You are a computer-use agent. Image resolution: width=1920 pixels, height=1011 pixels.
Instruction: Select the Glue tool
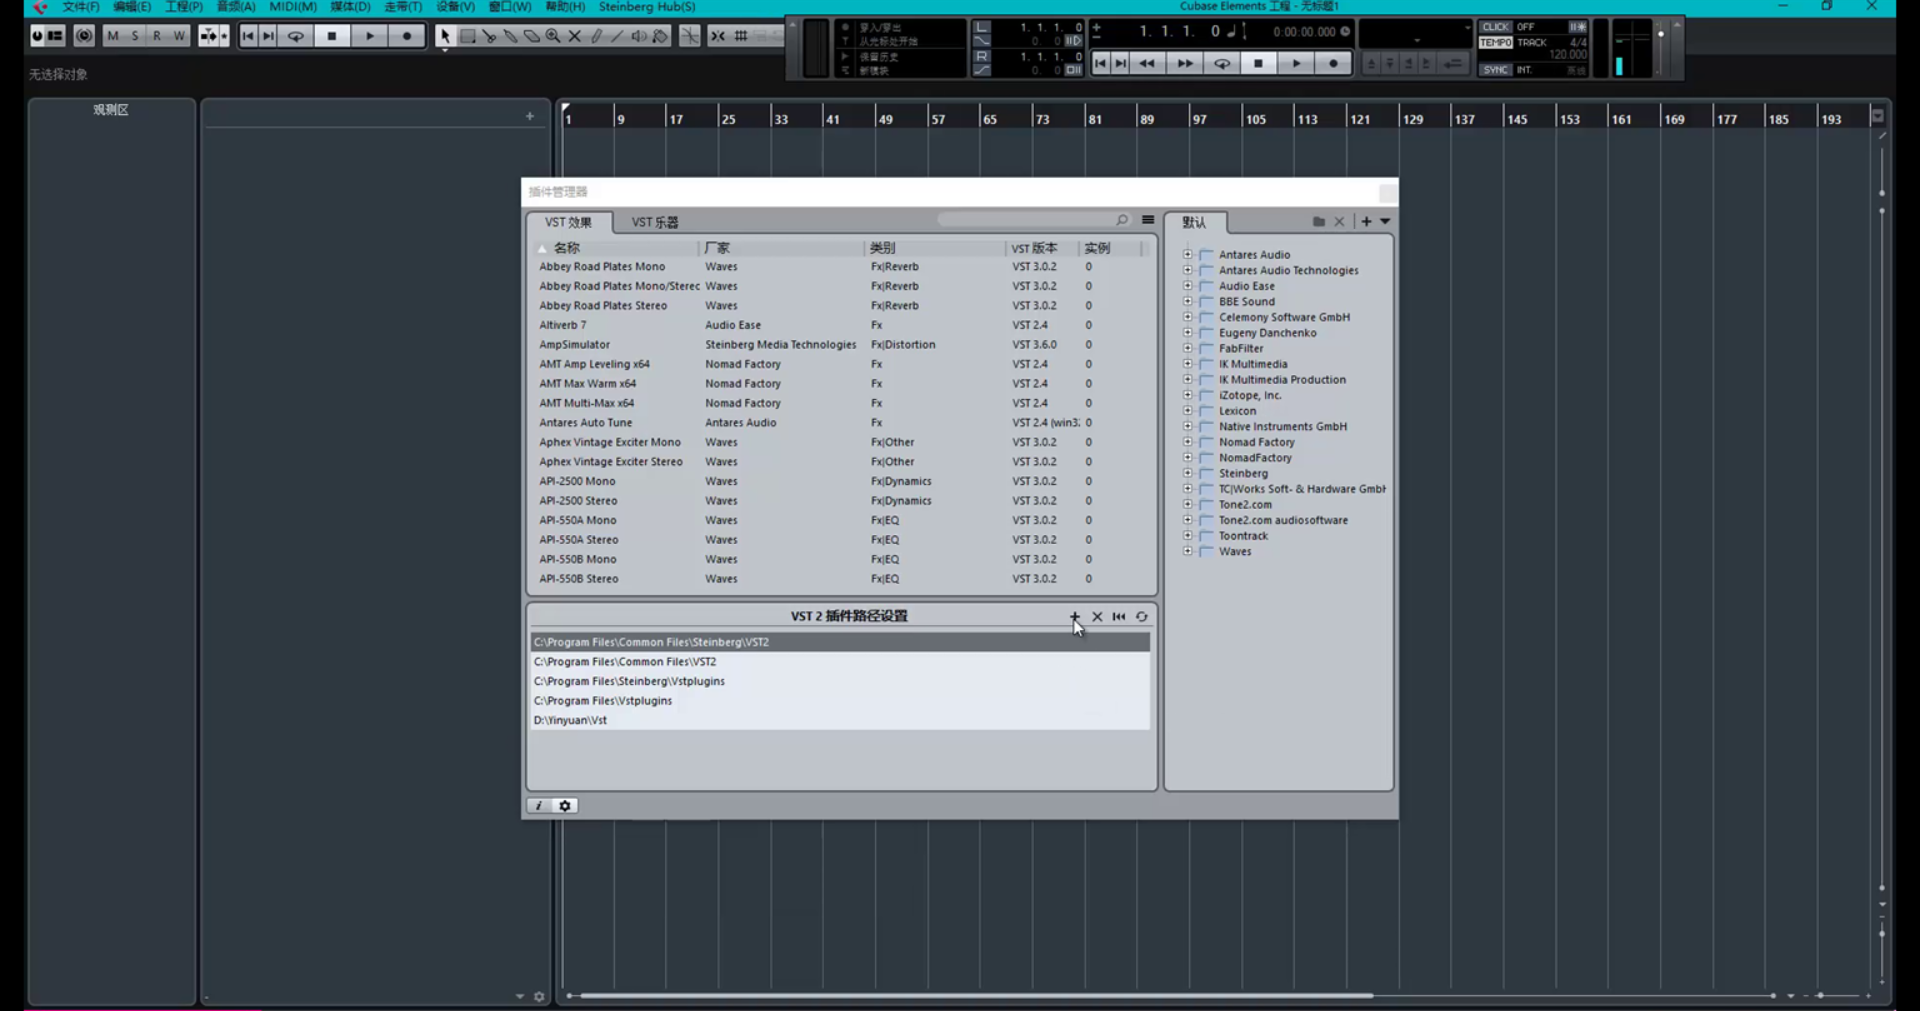(x=510, y=36)
